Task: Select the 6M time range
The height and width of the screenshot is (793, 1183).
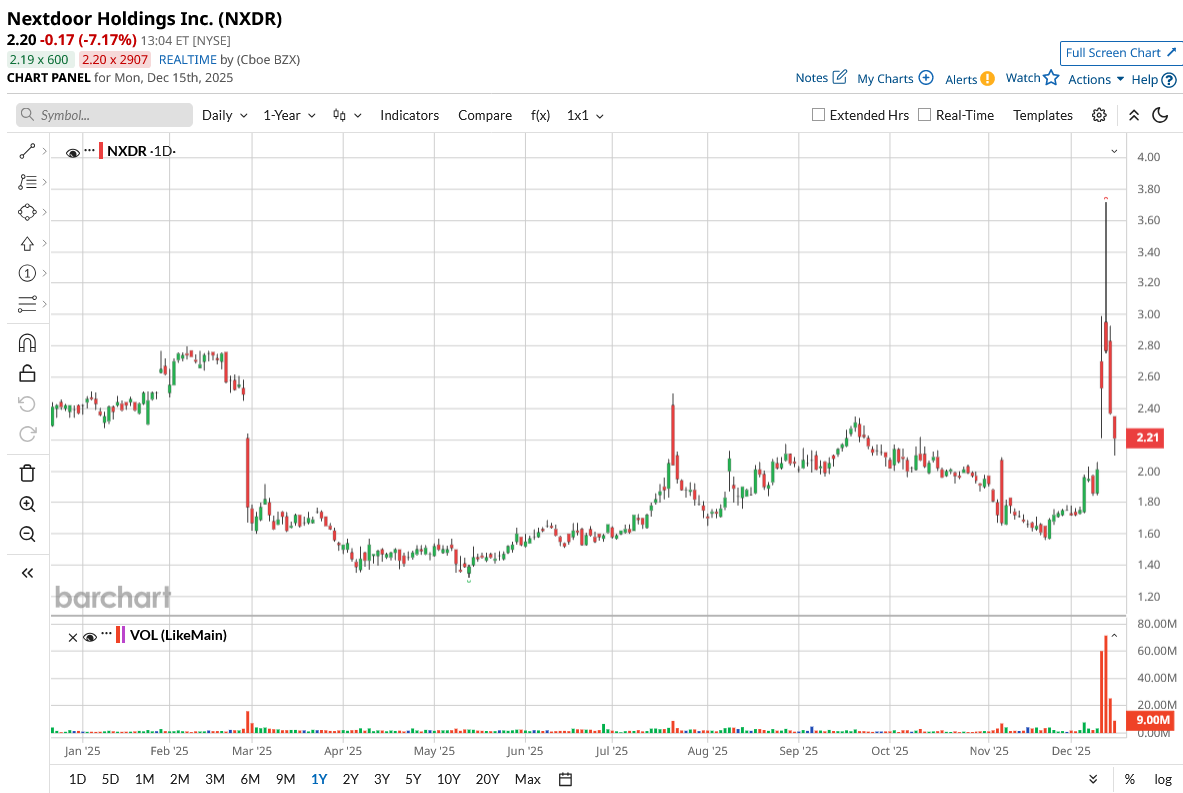Action: click(250, 779)
